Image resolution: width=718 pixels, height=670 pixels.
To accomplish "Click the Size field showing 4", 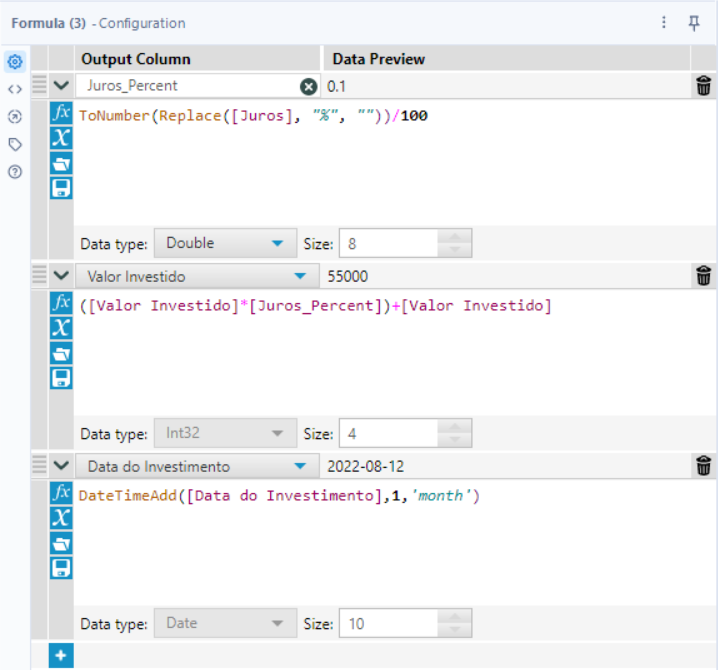I will (x=388, y=433).
